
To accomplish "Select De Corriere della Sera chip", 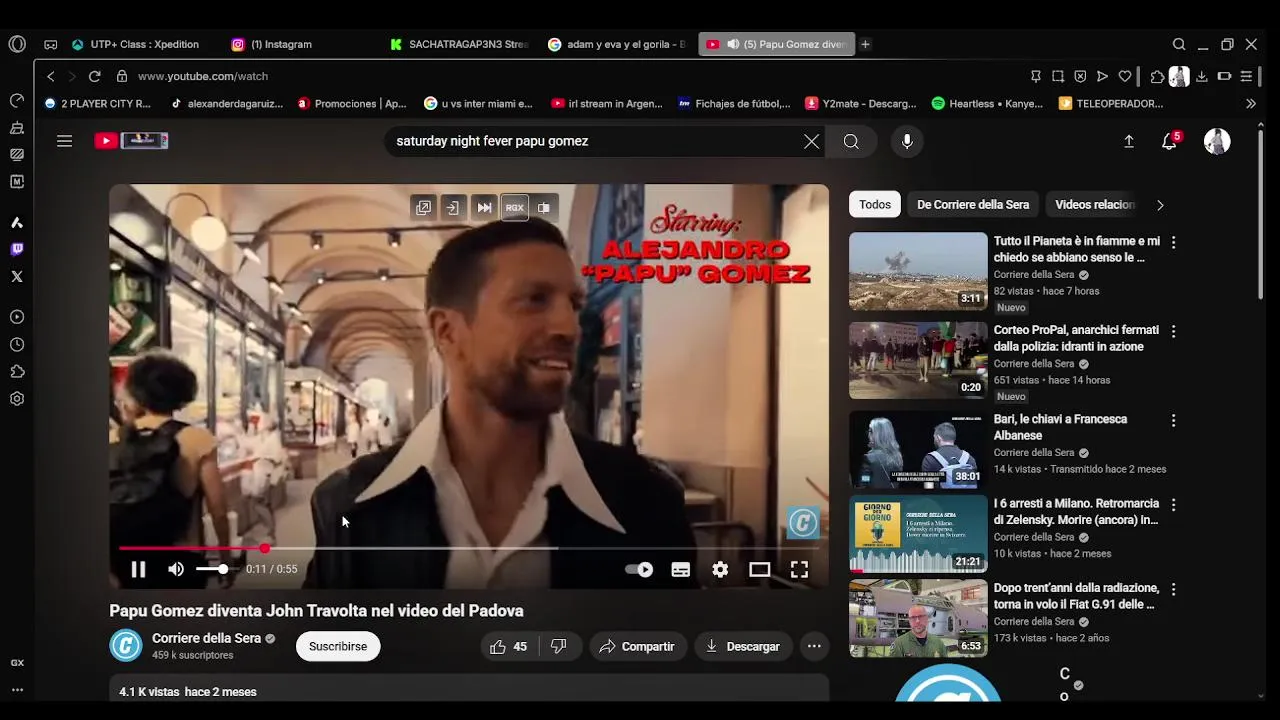I will pos(973,205).
